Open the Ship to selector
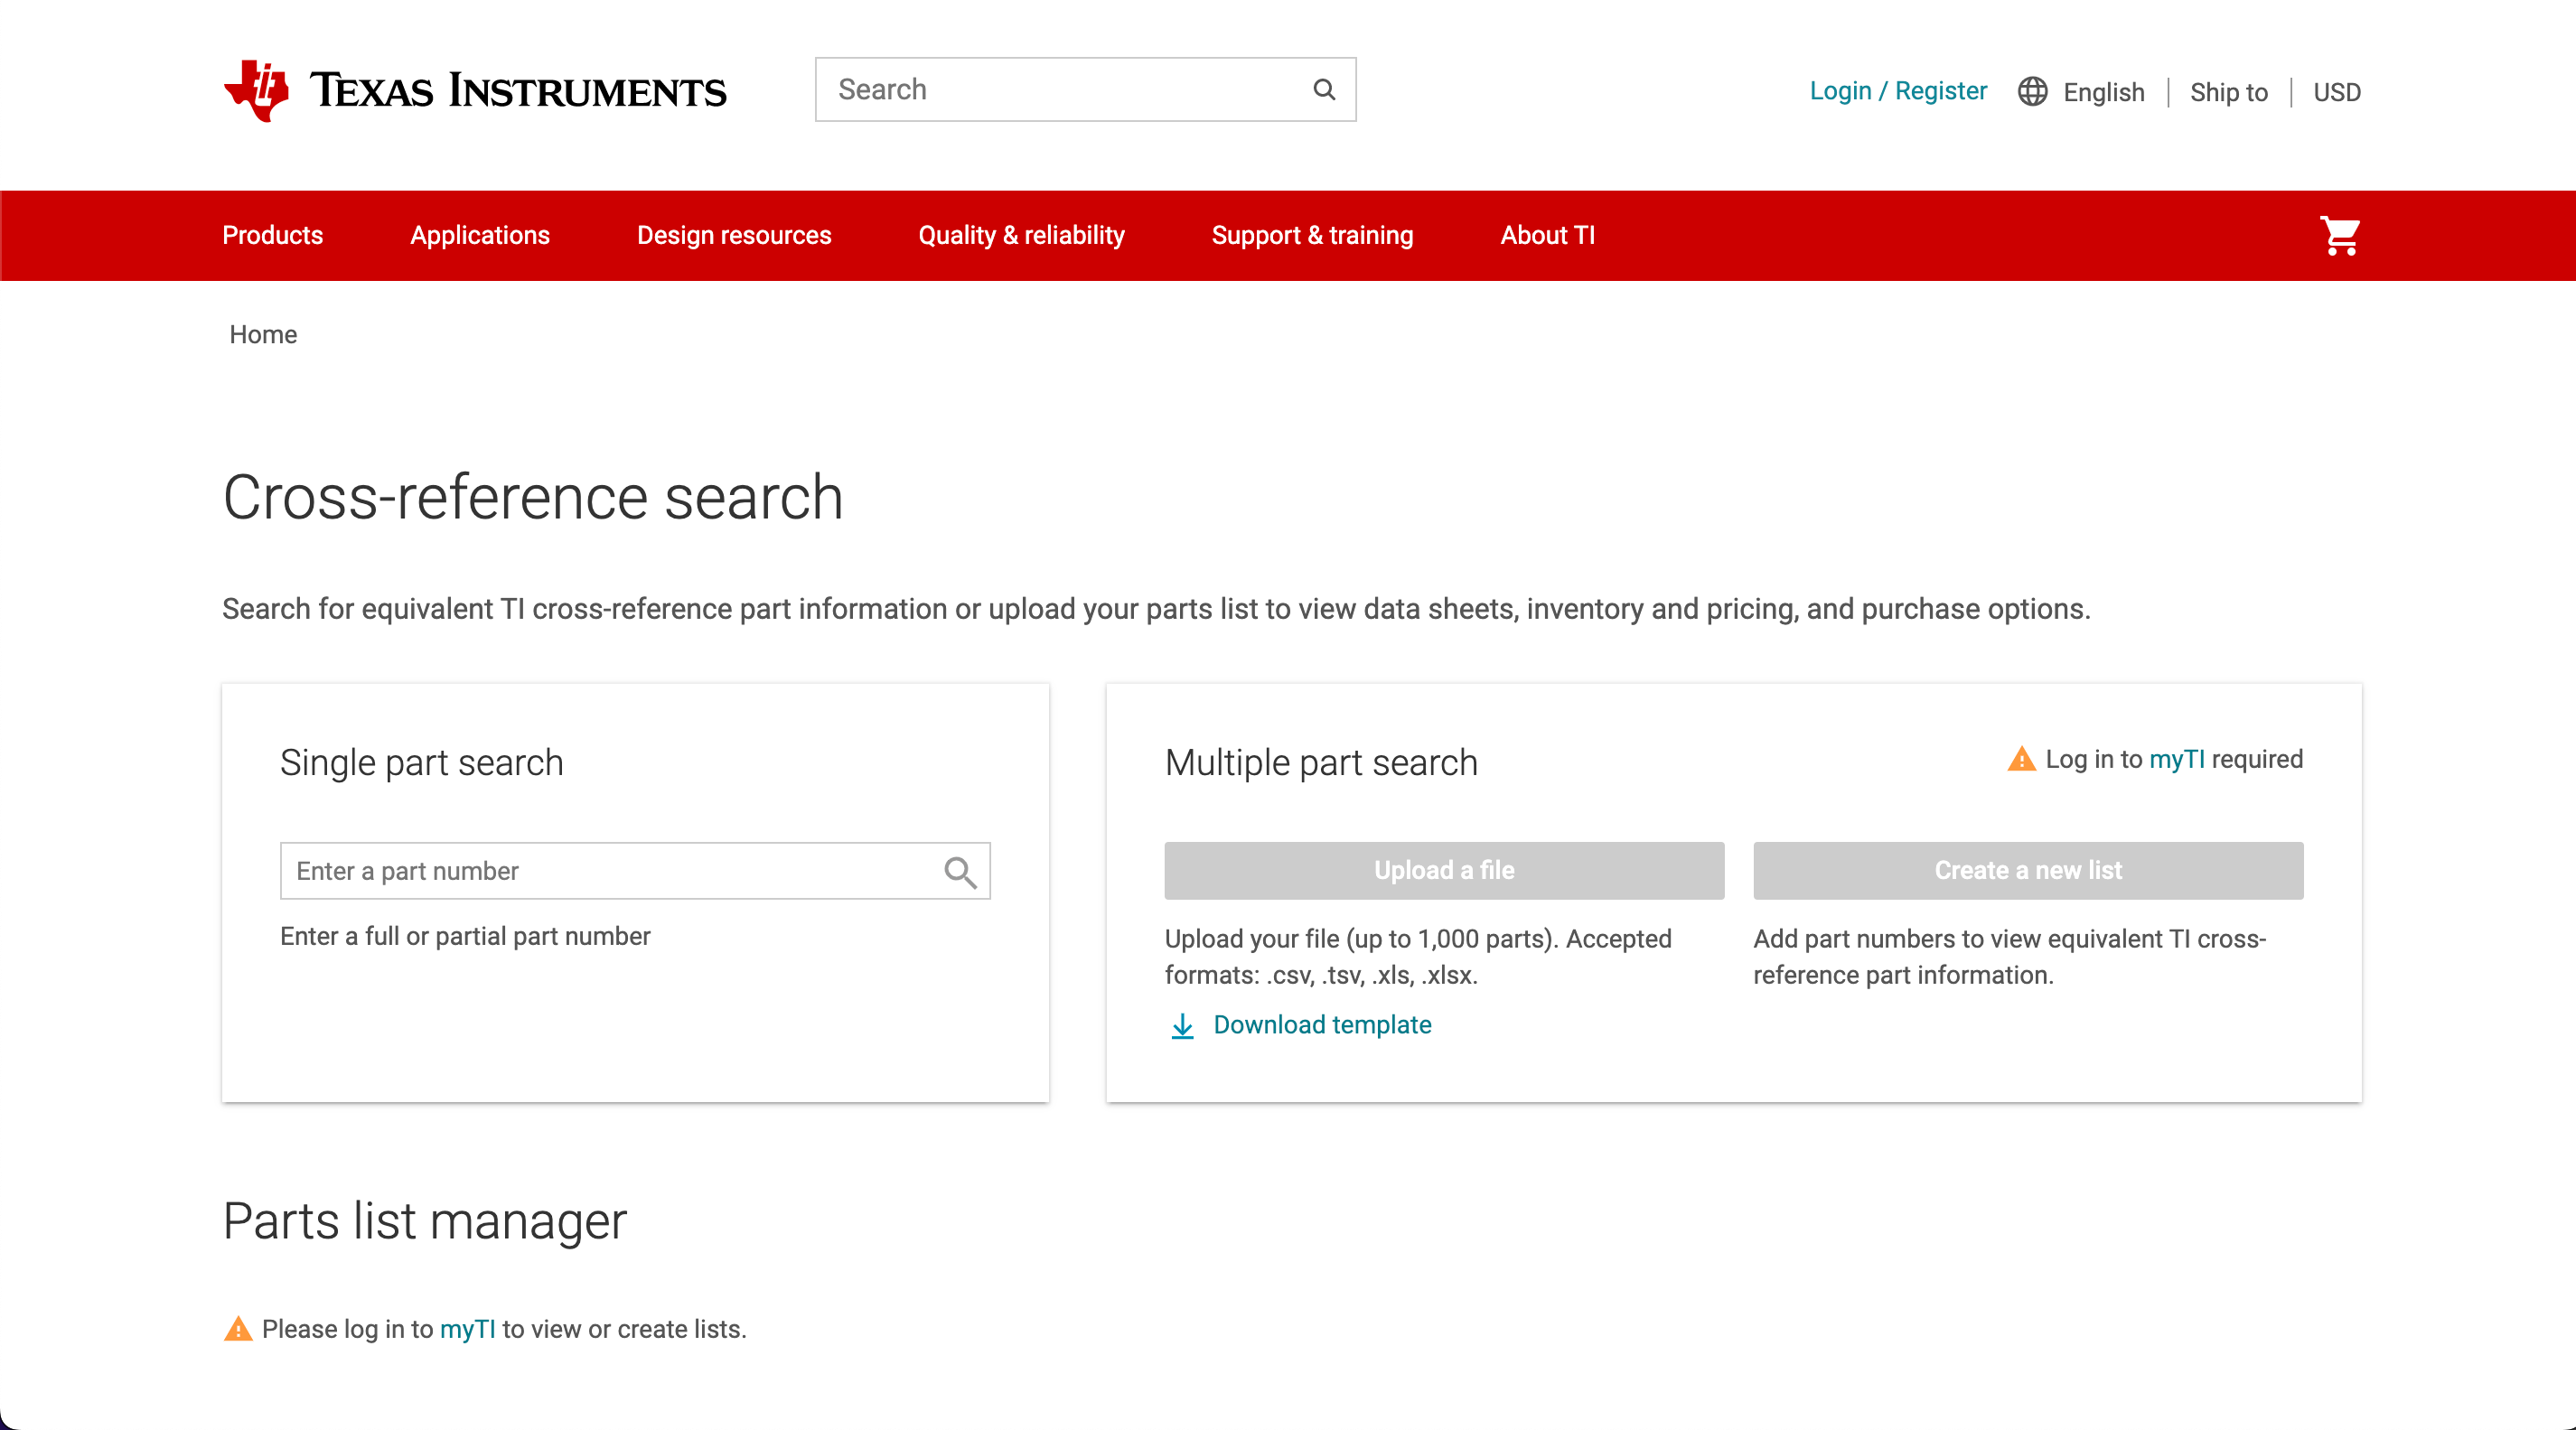This screenshot has width=2576, height=1430. 2228,92
